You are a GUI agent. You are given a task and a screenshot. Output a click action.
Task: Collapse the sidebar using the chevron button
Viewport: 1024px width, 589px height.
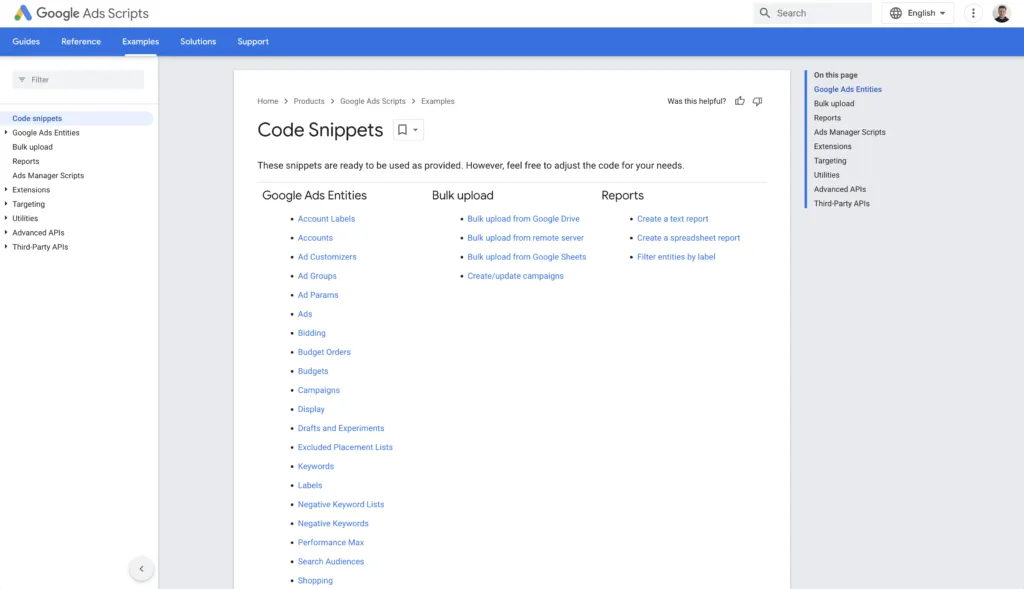pos(141,568)
